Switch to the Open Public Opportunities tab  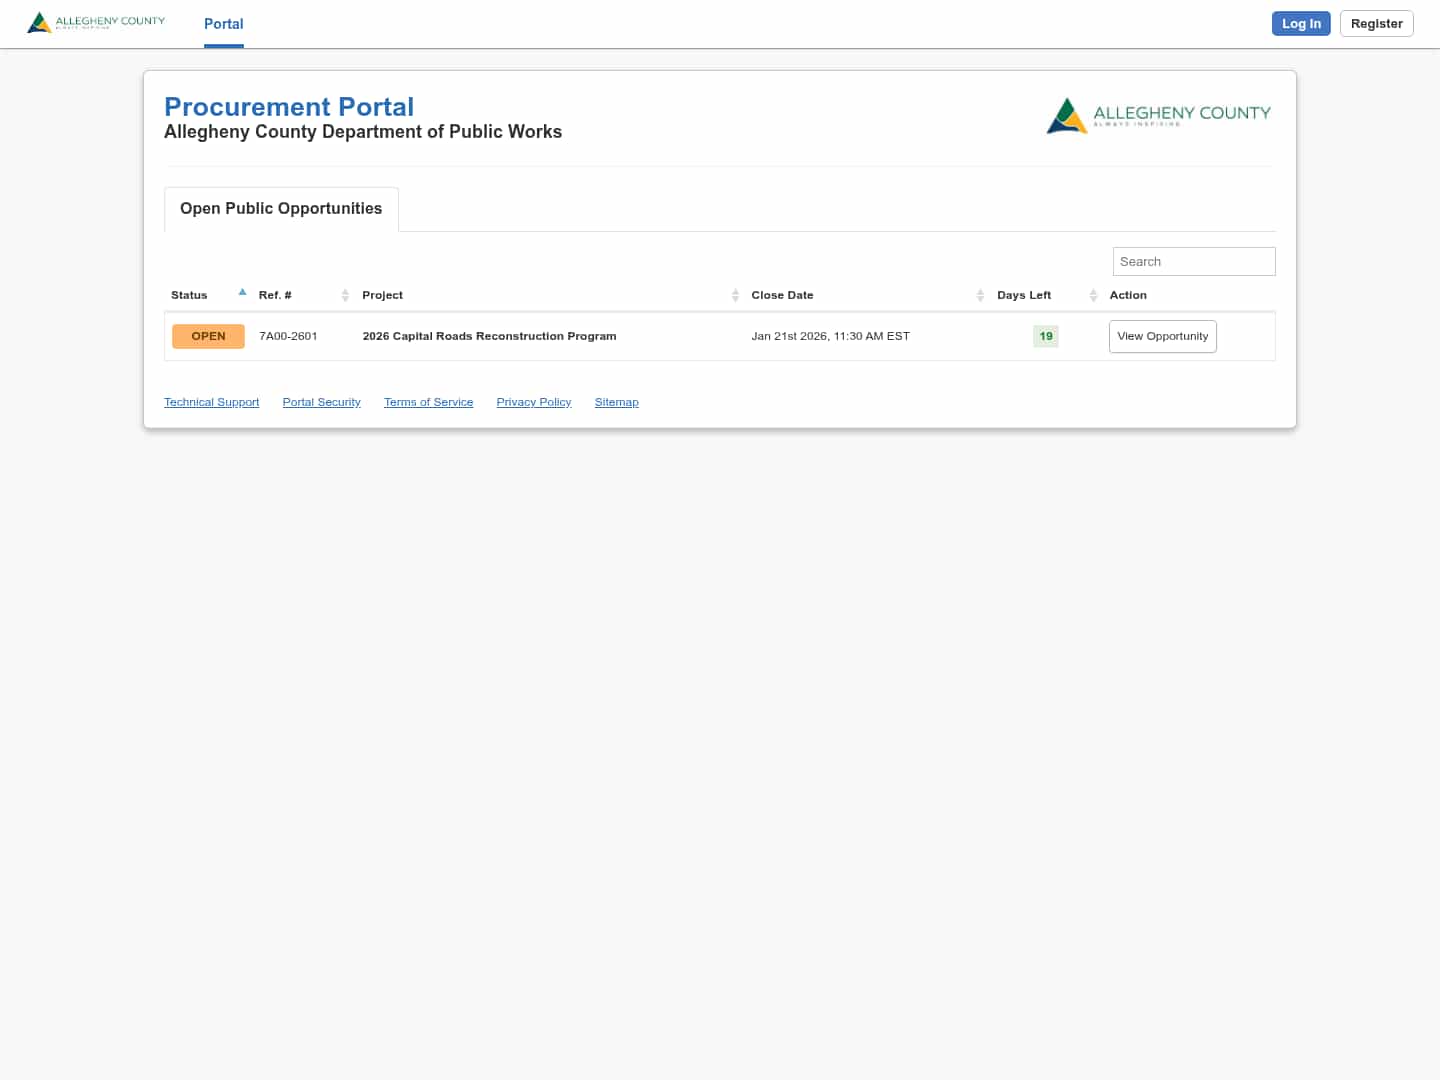coord(281,208)
